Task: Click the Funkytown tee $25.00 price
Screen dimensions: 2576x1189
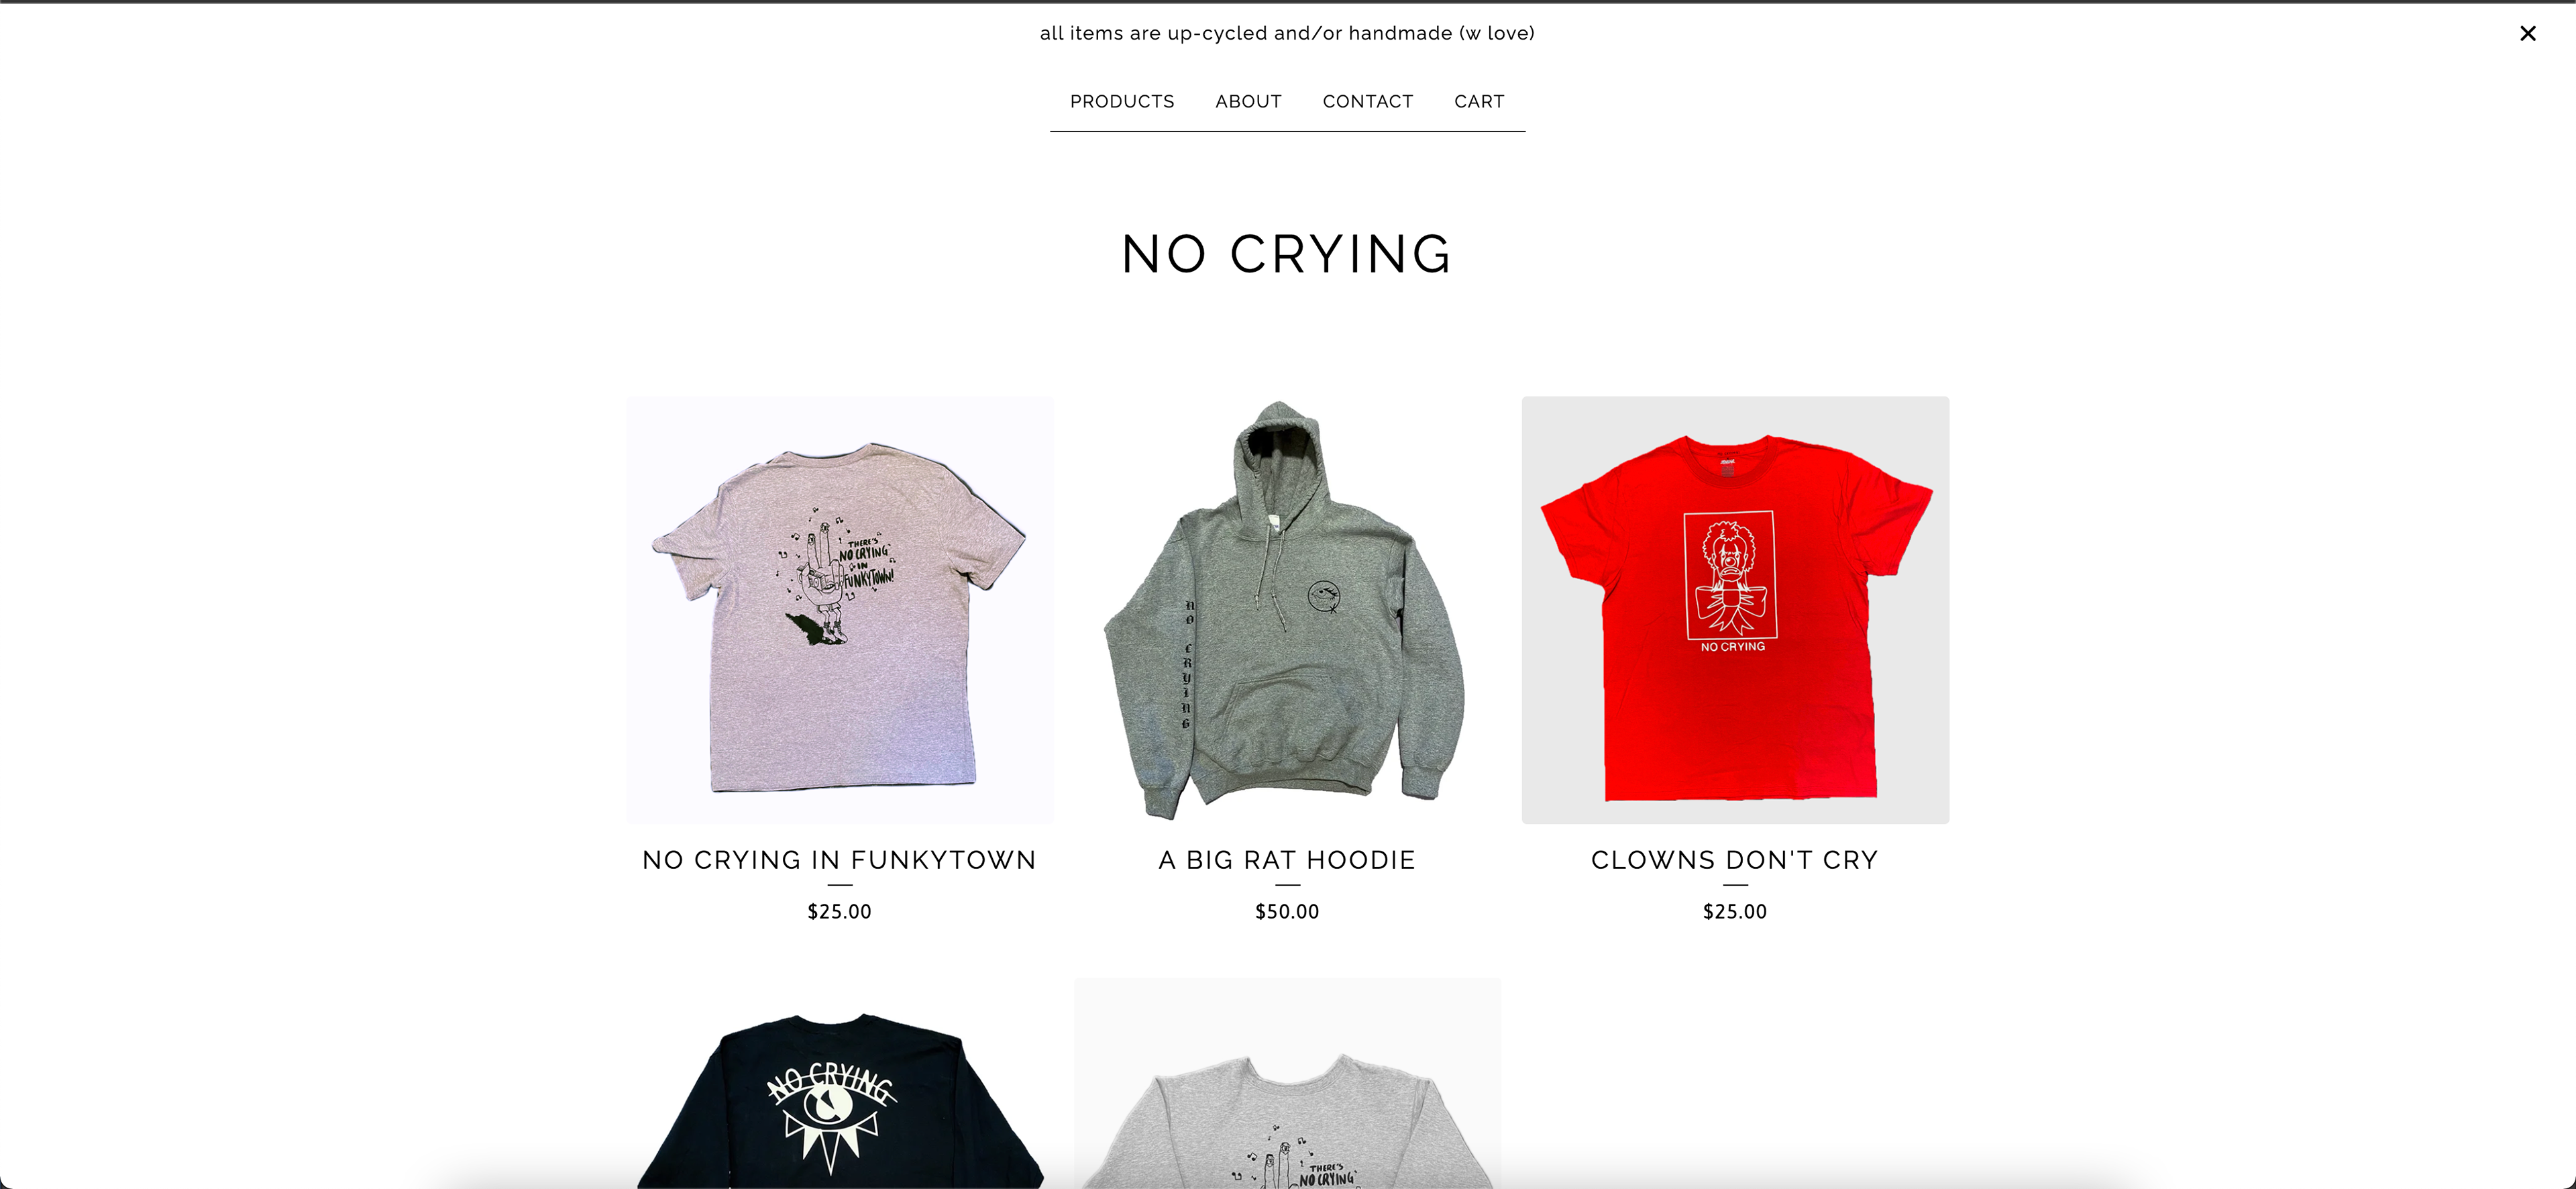Action: click(840, 912)
